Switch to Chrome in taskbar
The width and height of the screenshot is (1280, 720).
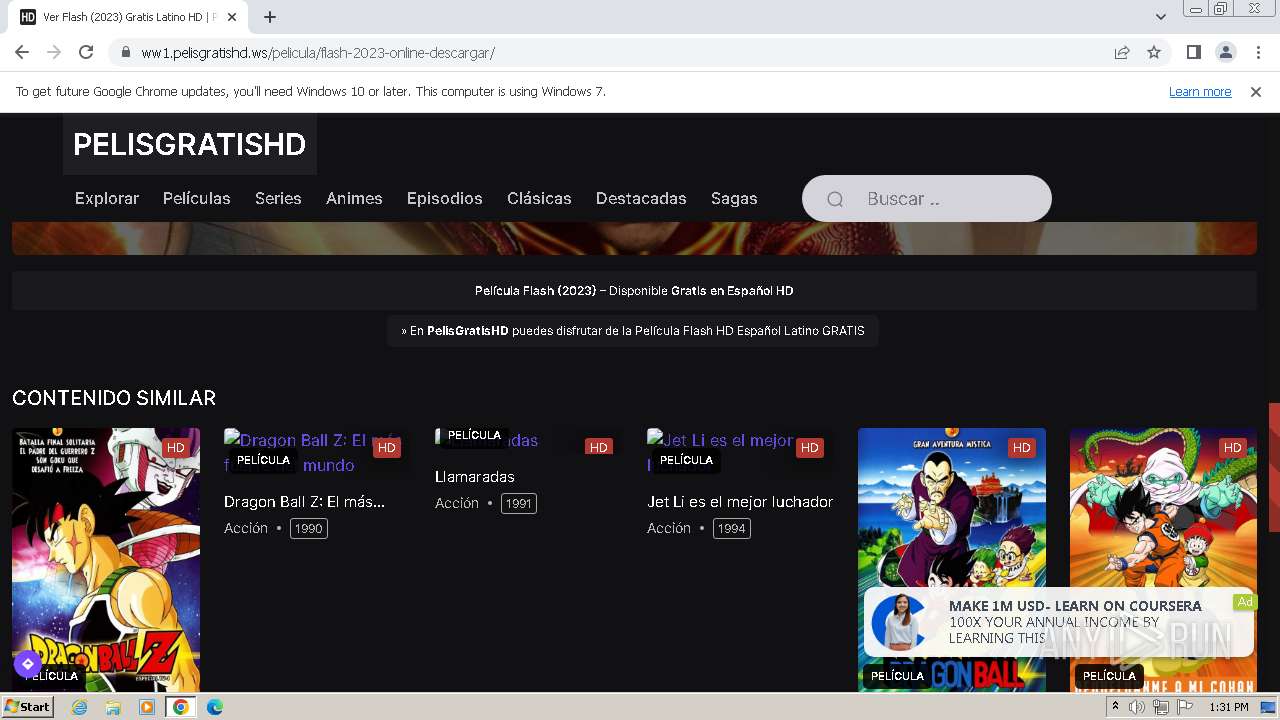[x=181, y=707]
